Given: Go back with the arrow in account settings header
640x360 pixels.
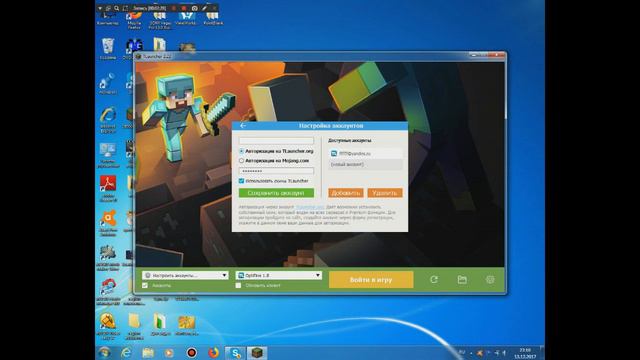Looking at the screenshot, I should [x=243, y=126].
